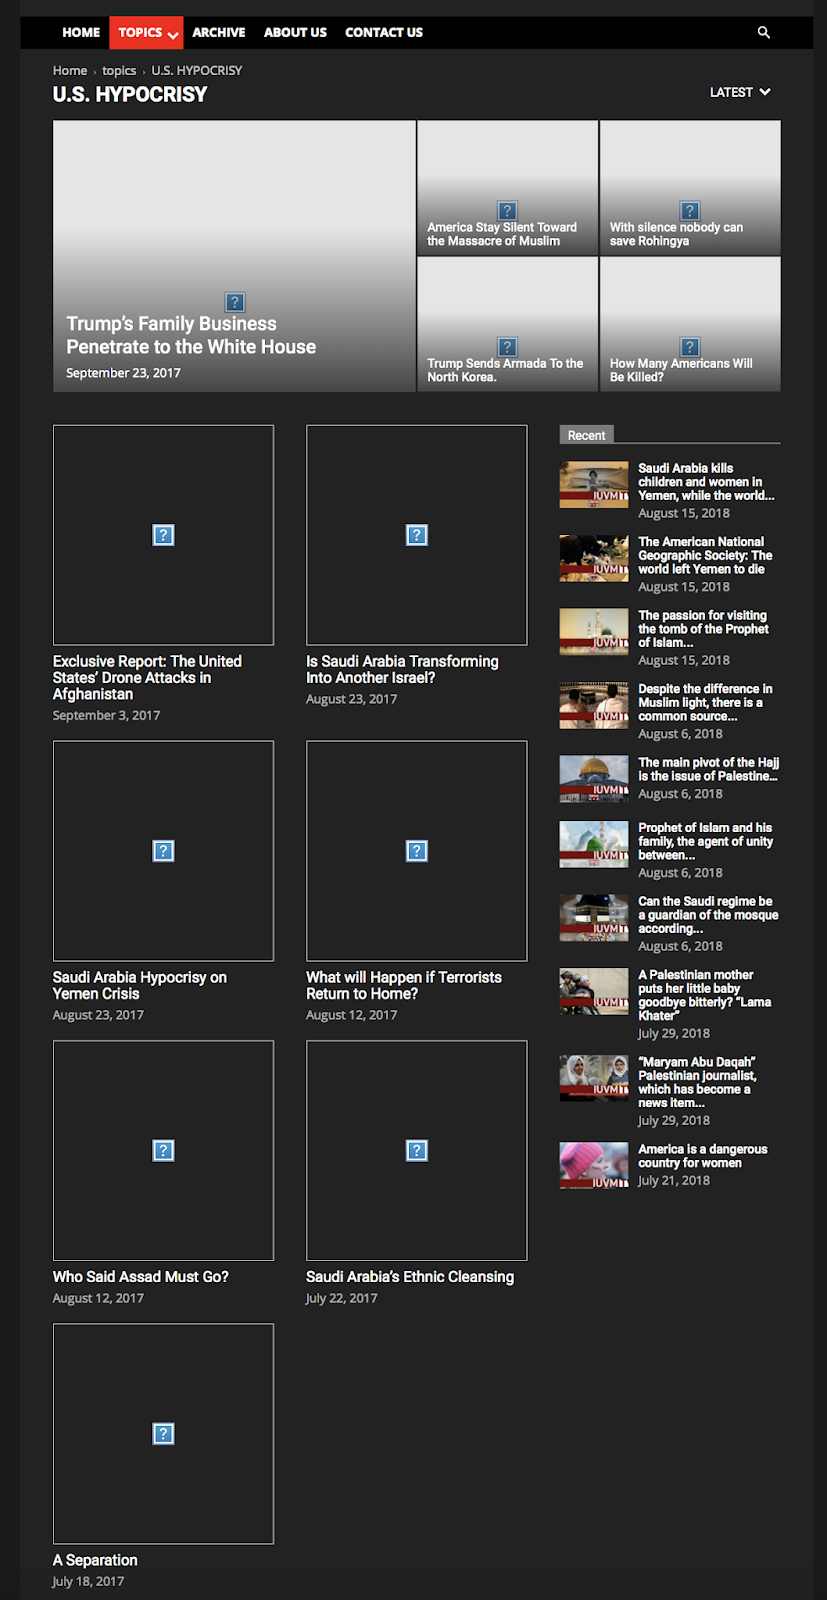Open 'The passion for visiting the tomb' headline

703,629
